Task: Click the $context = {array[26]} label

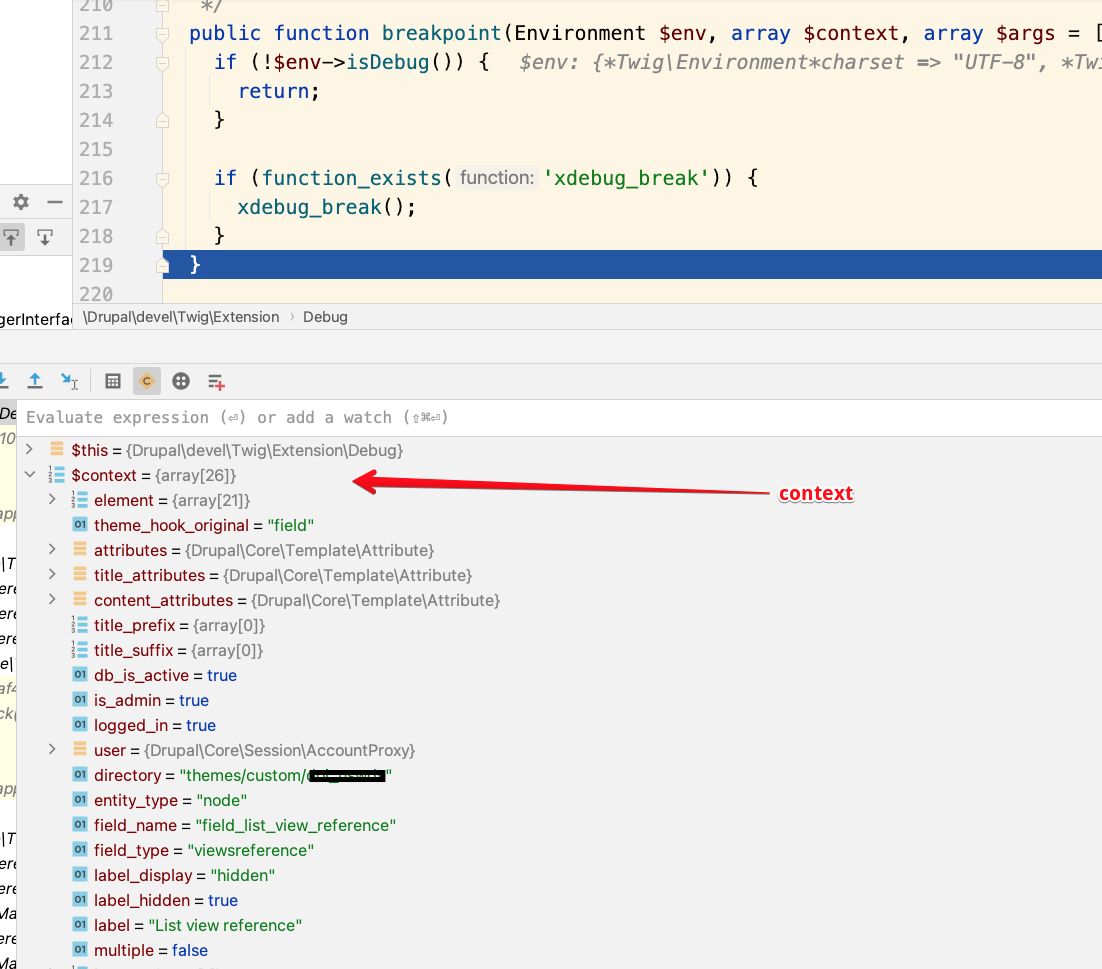Action: coord(153,475)
